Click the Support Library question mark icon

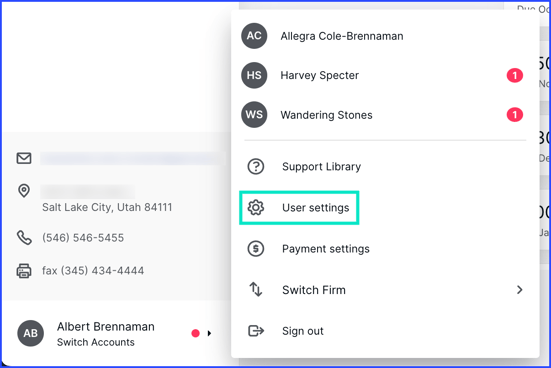pyautogui.click(x=256, y=167)
